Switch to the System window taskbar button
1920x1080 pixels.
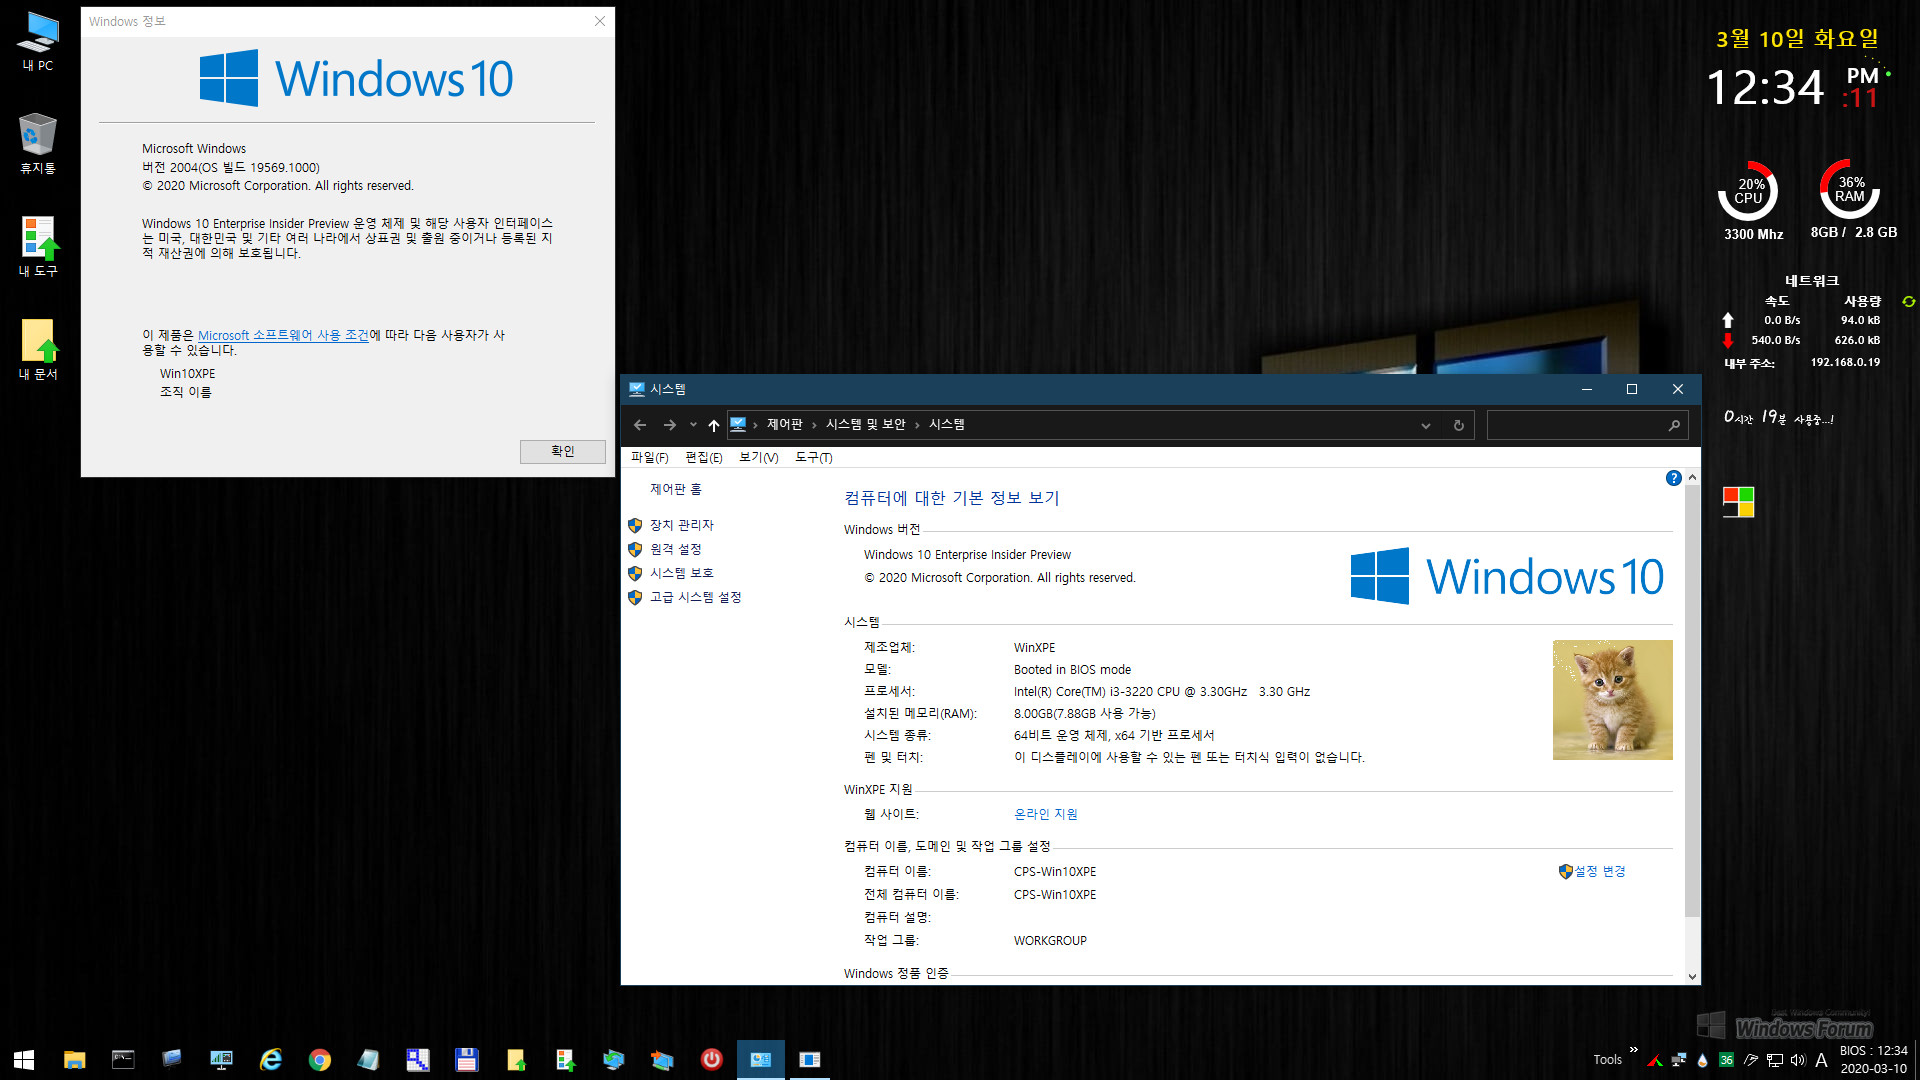pyautogui.click(x=761, y=1059)
